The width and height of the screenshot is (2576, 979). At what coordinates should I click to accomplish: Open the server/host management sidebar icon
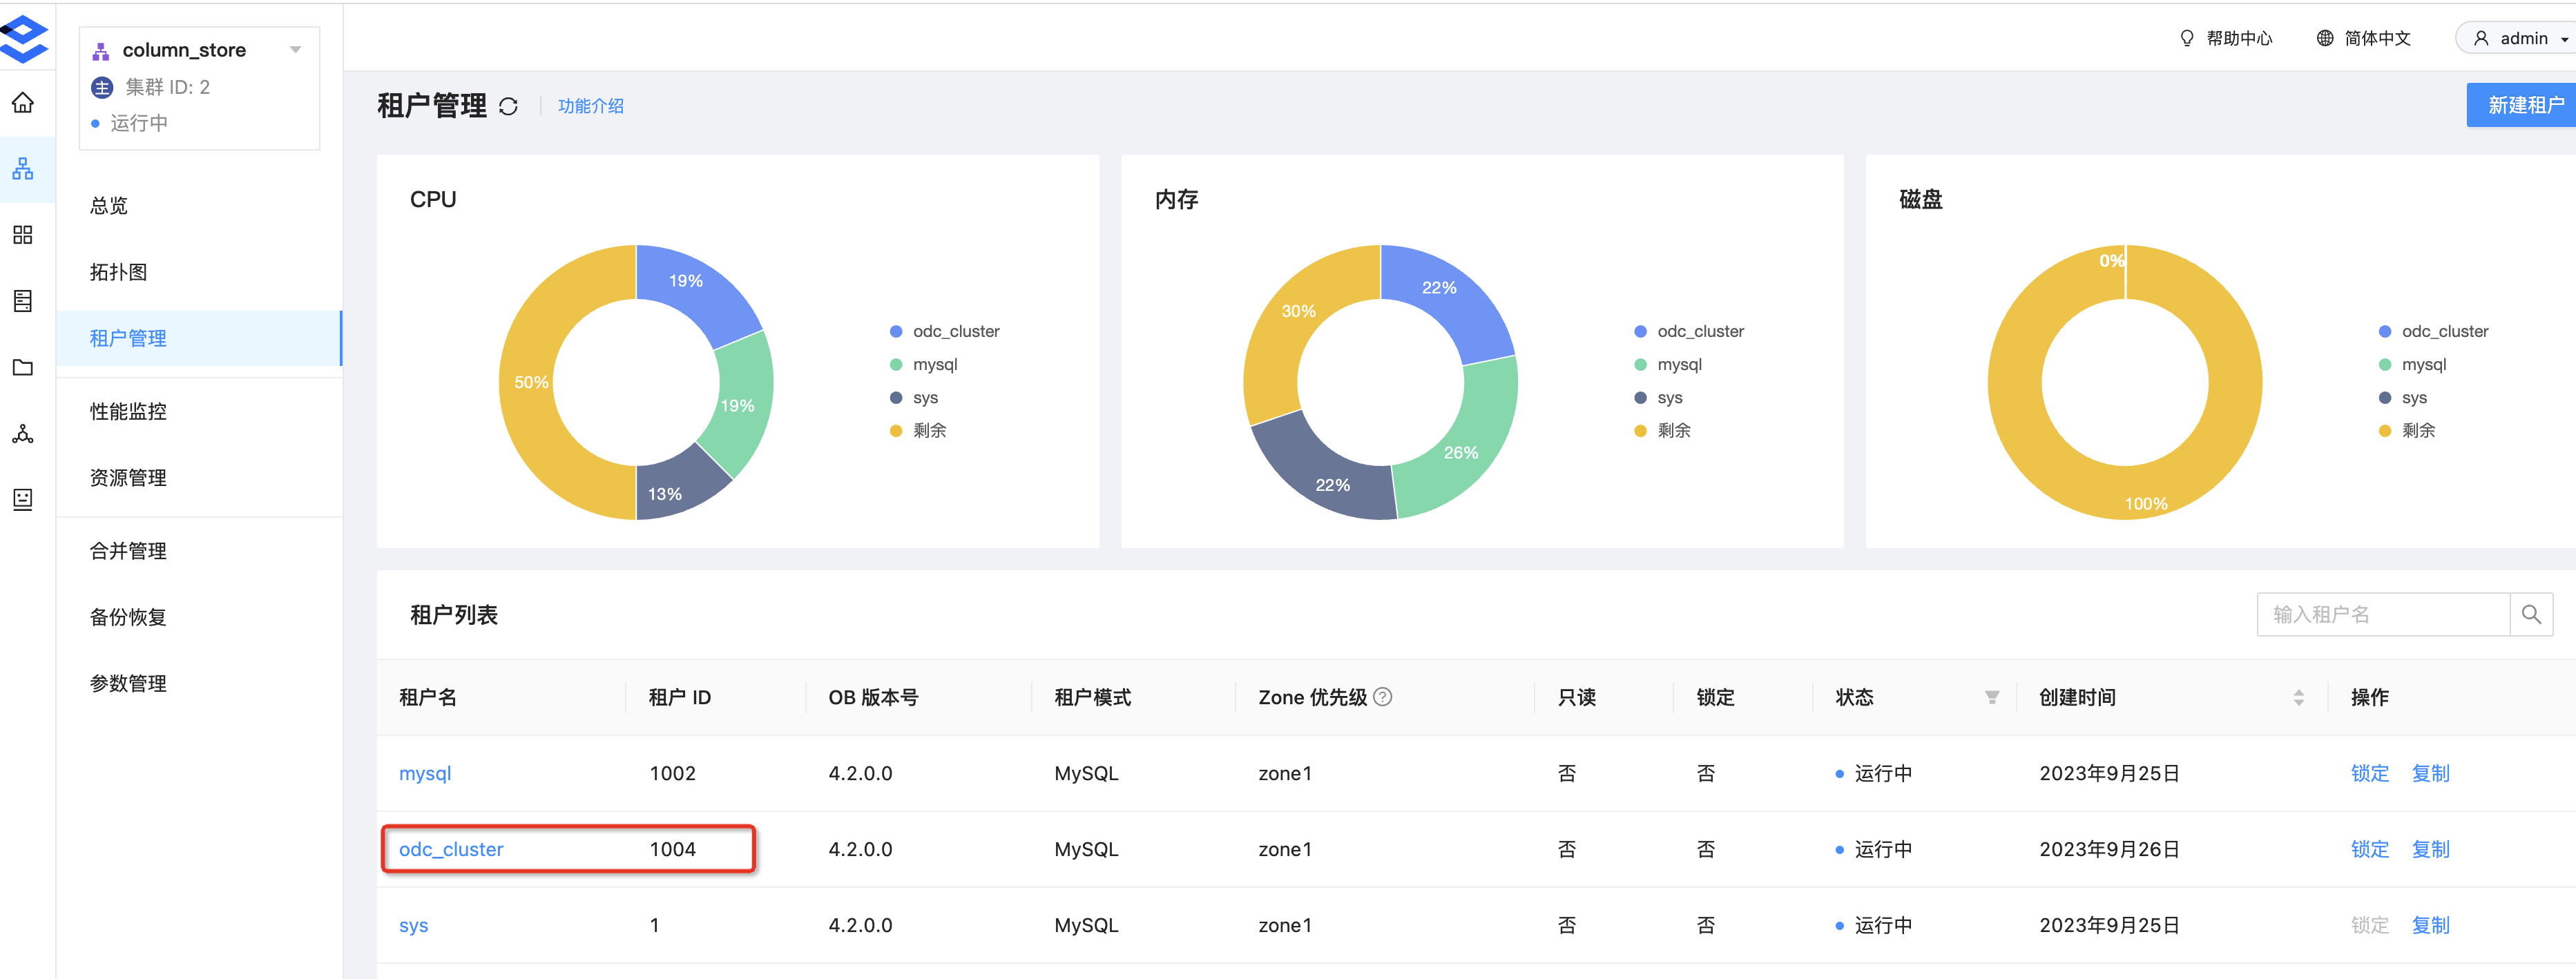[x=24, y=301]
